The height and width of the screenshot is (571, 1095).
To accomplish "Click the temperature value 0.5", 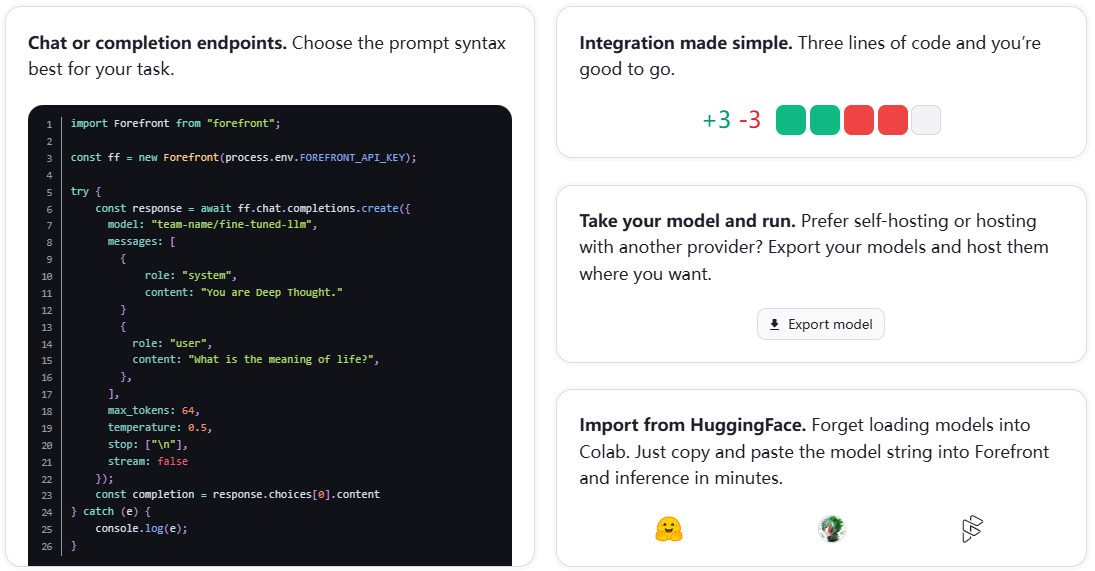I will pyautogui.click(x=200, y=427).
